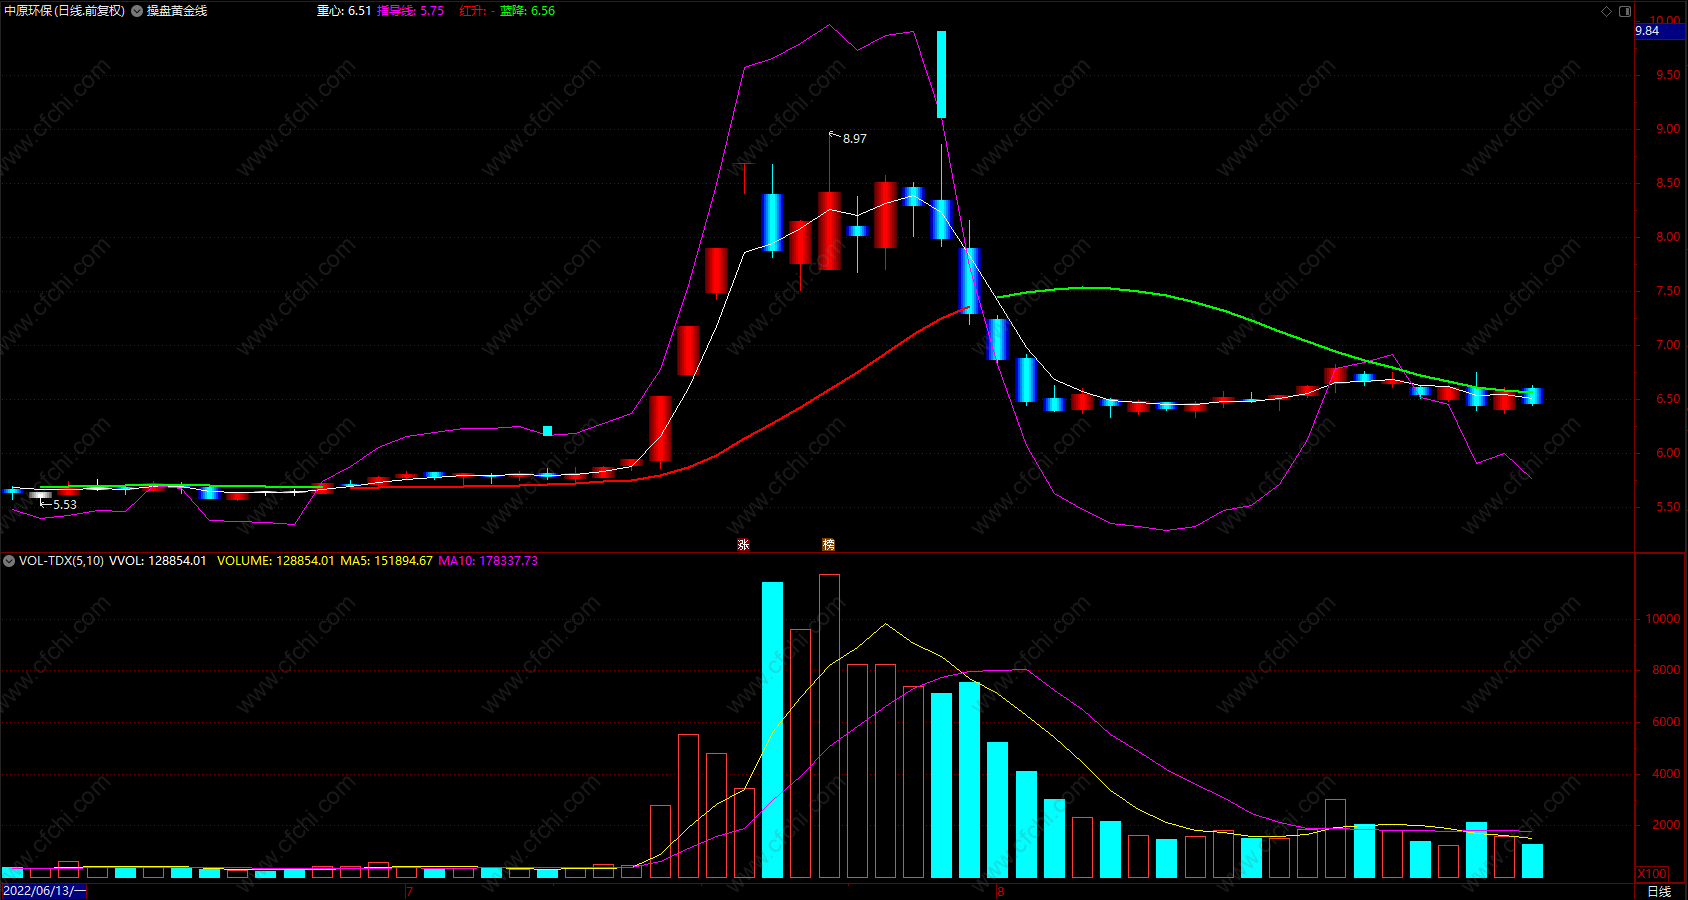The image size is (1688, 900).
Task: Click the 重心: 6.51 value
Action: point(344,11)
